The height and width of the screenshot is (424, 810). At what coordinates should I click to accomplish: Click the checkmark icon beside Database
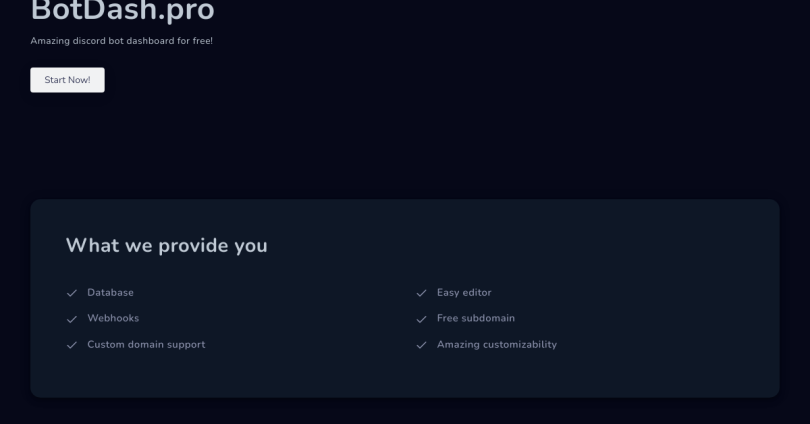point(72,293)
